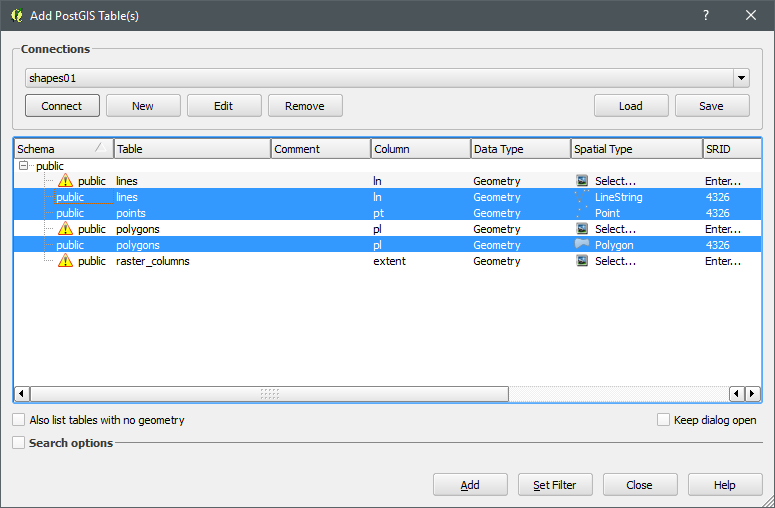Open the shapes01 connection dropdown

tap(741, 78)
